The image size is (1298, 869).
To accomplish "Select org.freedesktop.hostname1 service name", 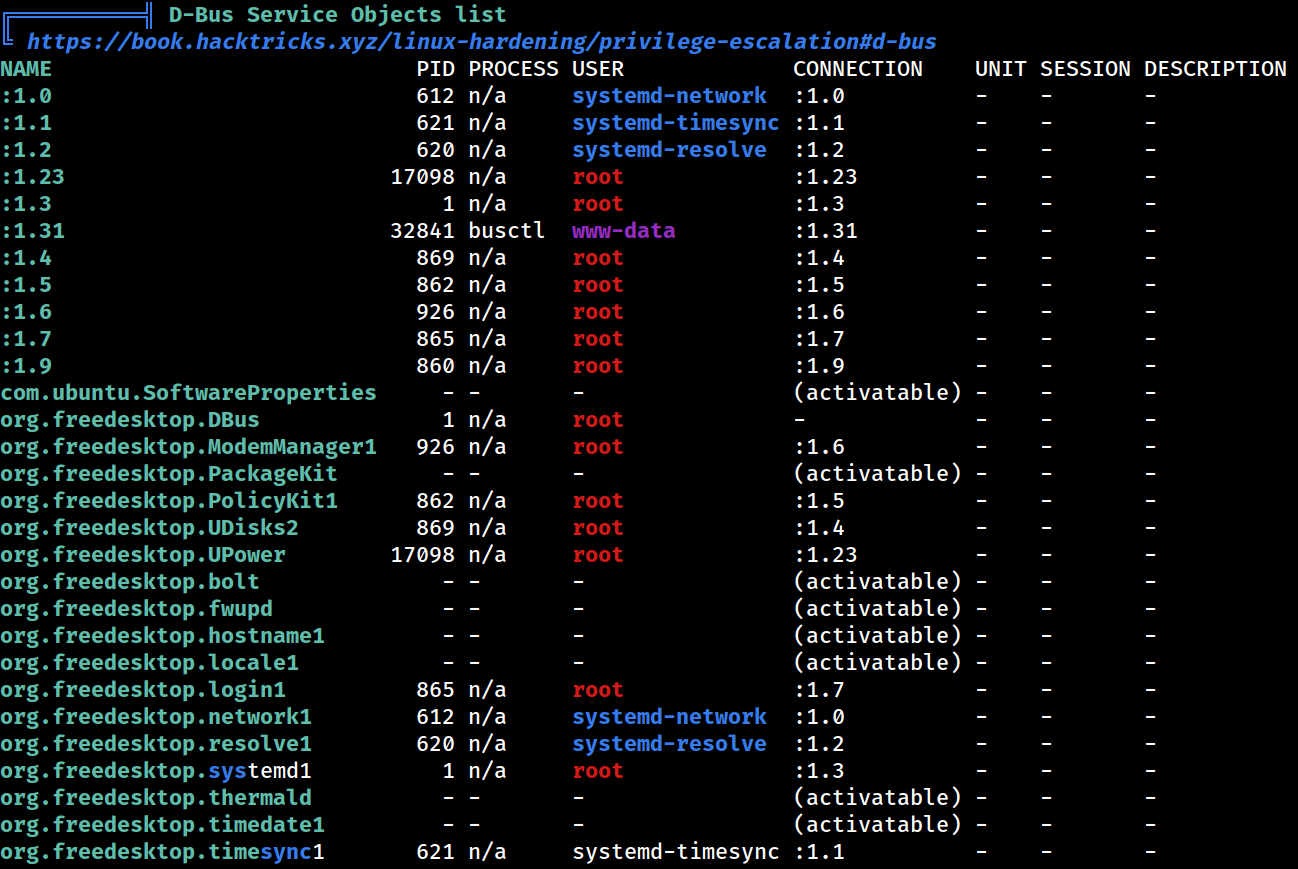I will pyautogui.click(x=162, y=636).
